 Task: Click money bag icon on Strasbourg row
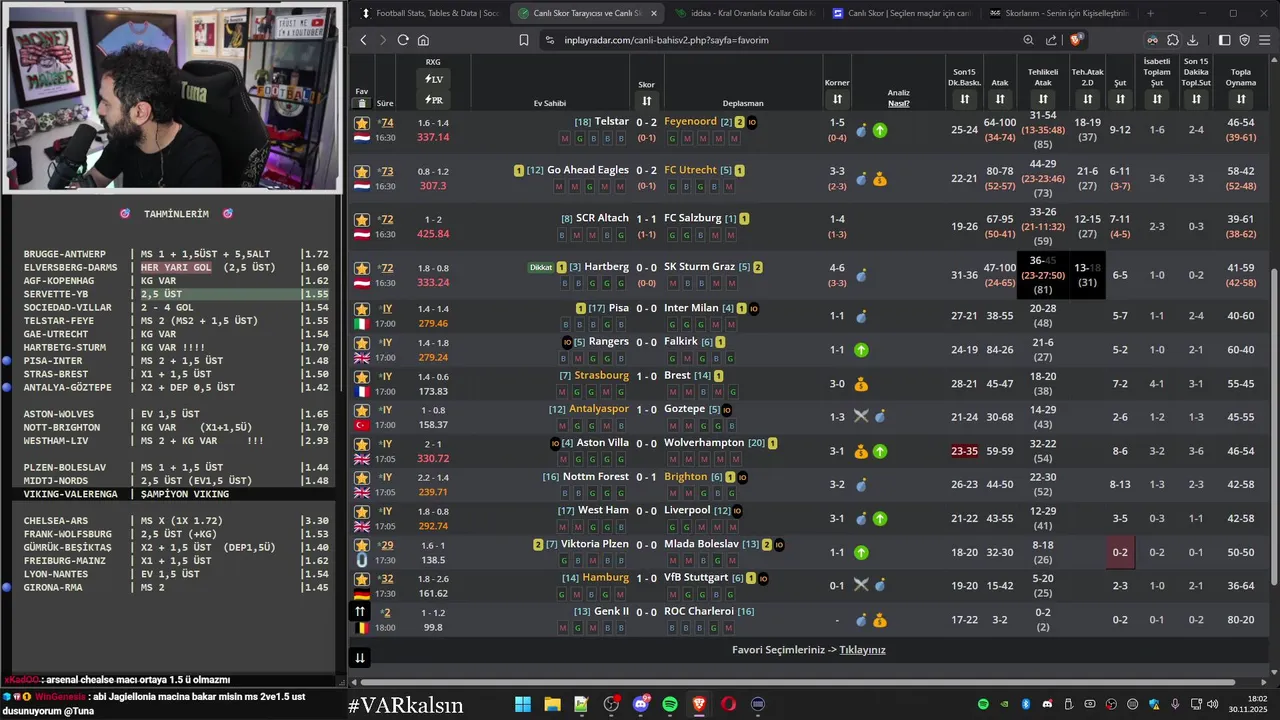[861, 384]
